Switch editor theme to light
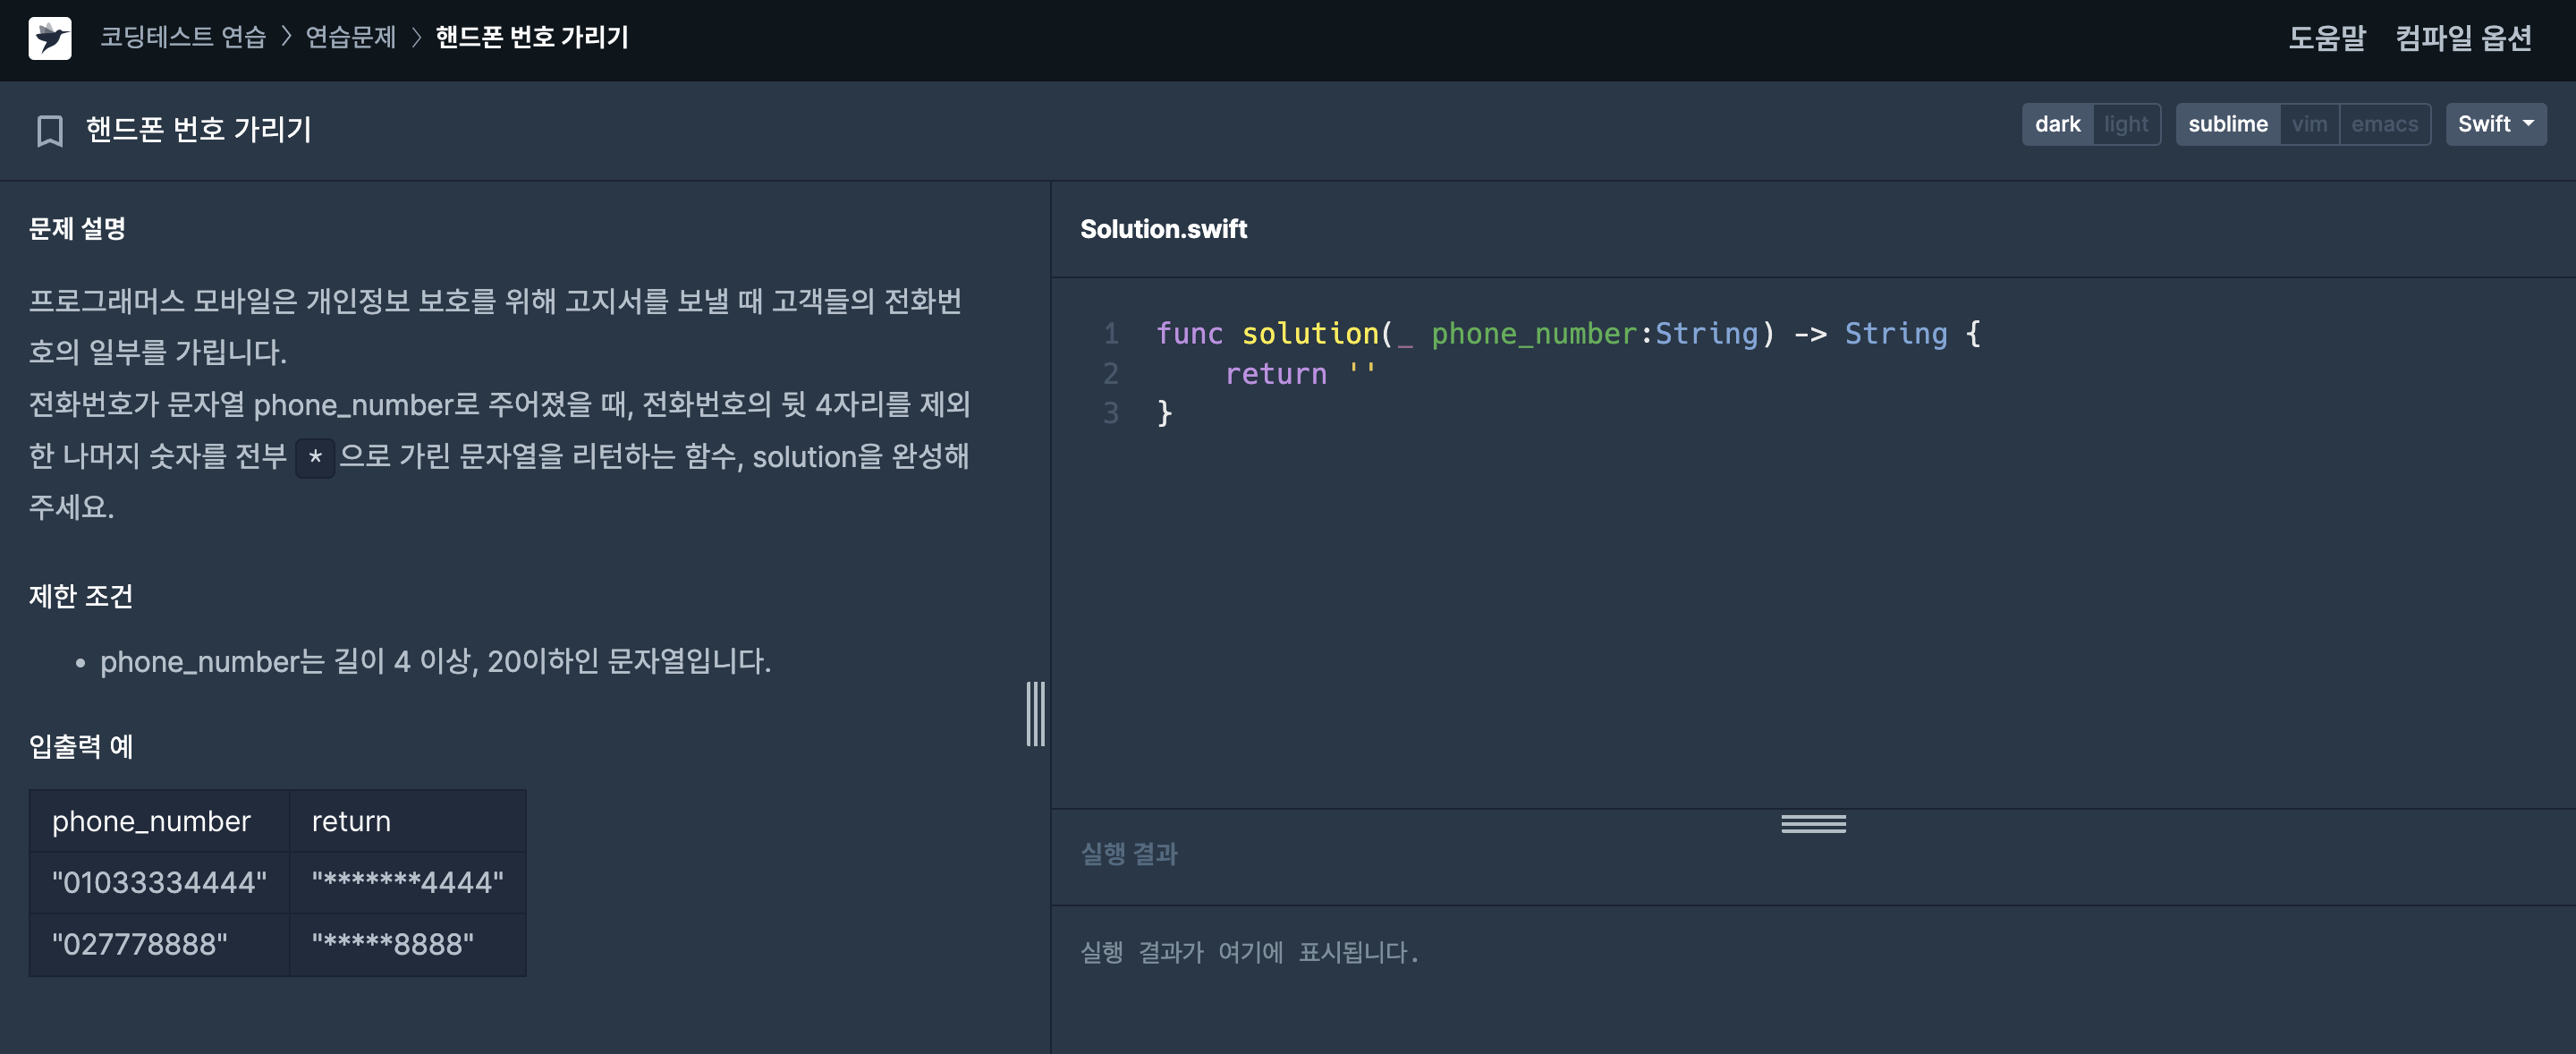 click(2125, 124)
